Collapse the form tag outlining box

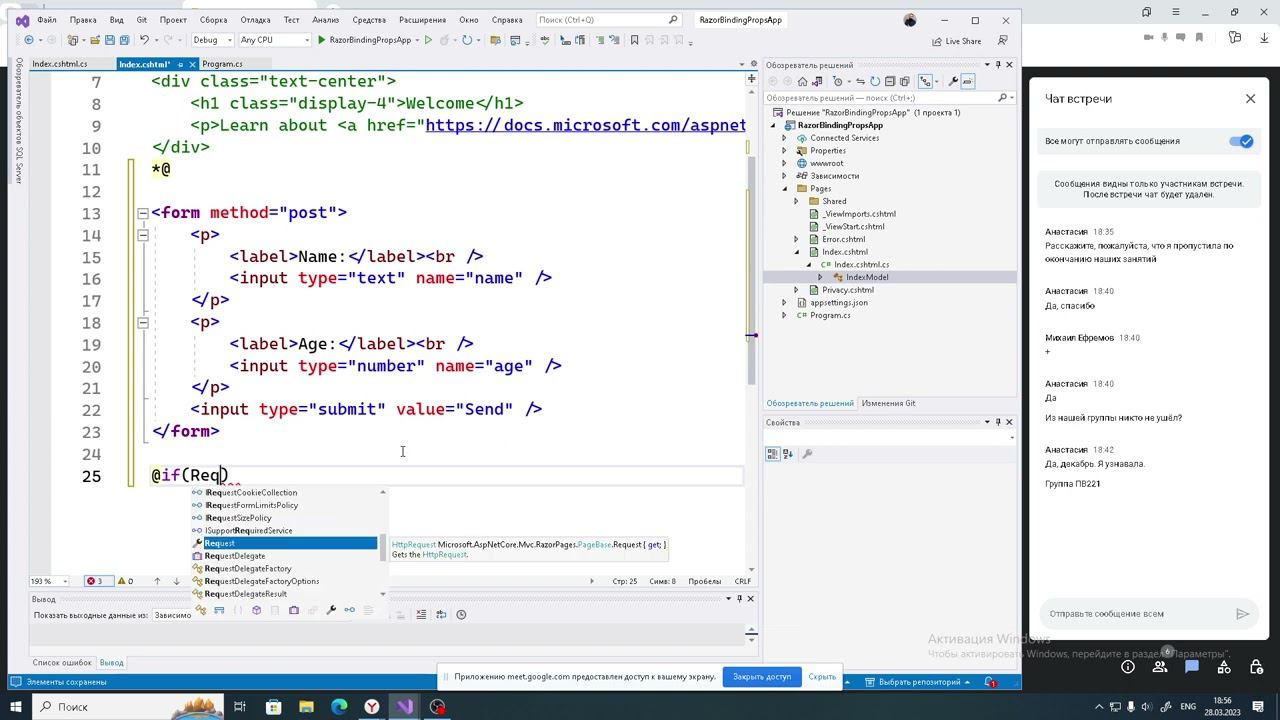(143, 213)
